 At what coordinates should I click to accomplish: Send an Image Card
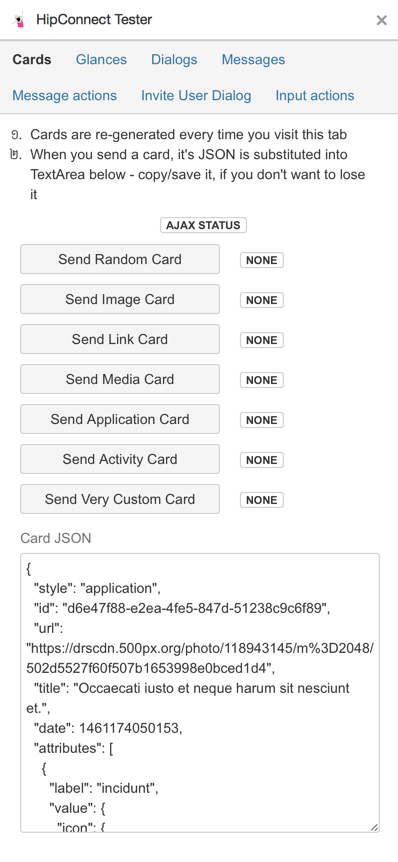coord(120,299)
